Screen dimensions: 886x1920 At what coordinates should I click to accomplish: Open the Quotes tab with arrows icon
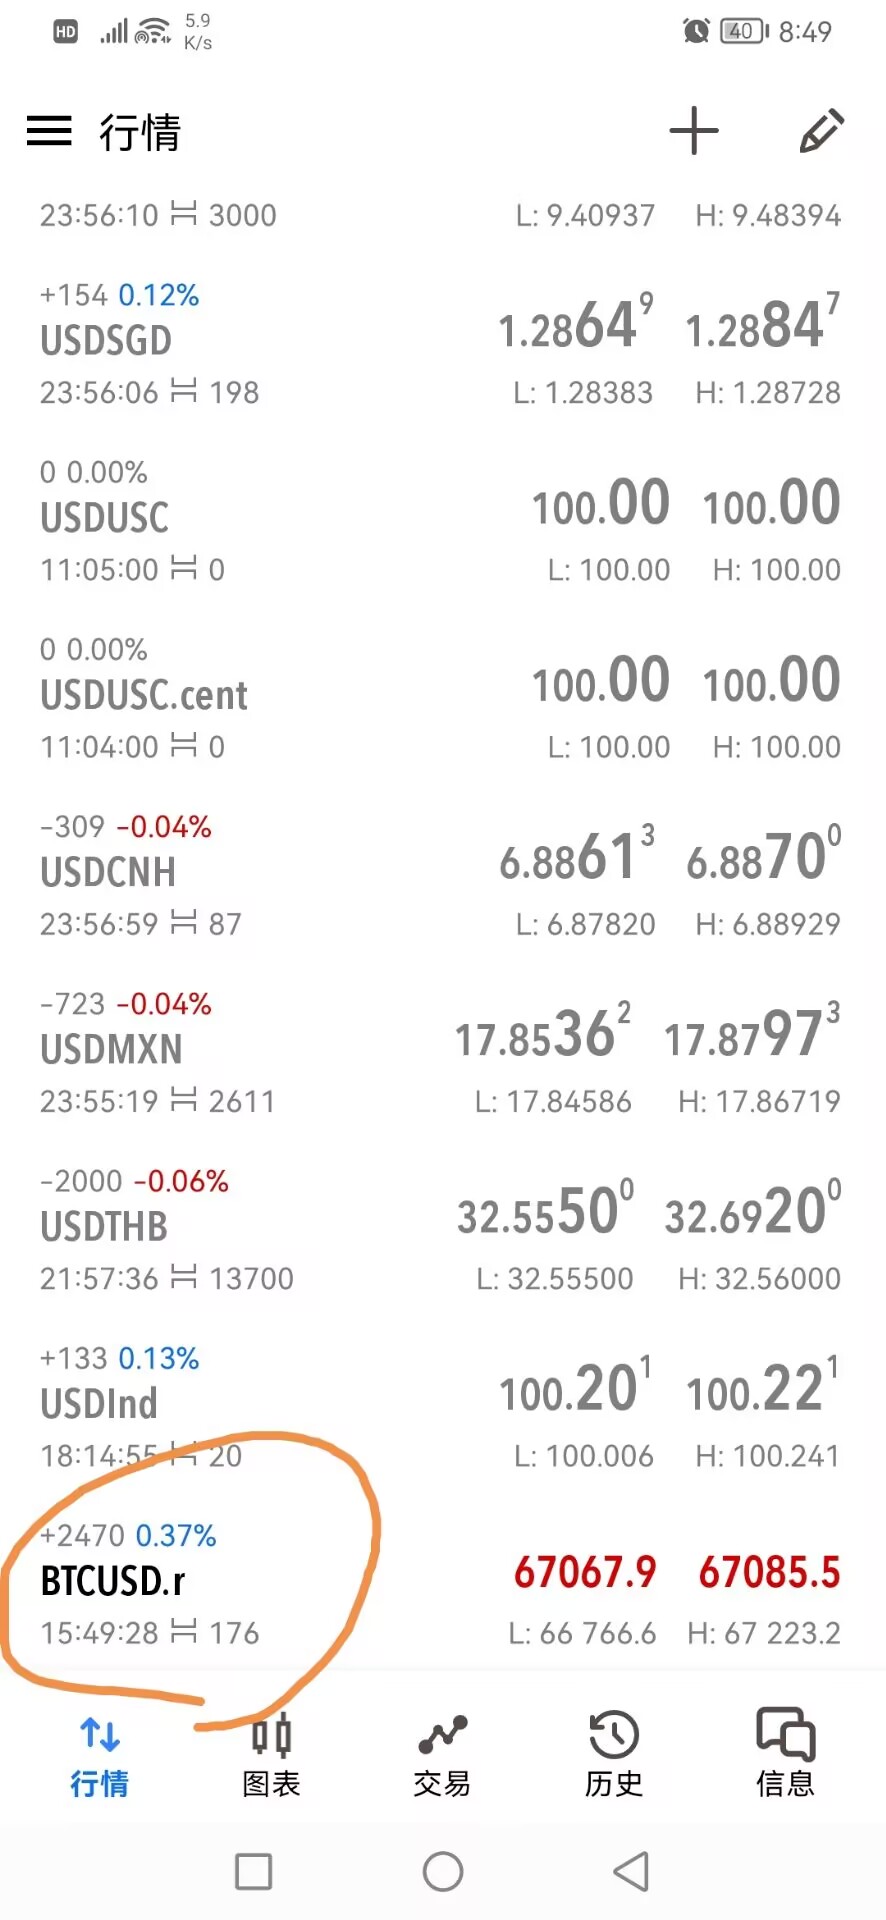99,1755
